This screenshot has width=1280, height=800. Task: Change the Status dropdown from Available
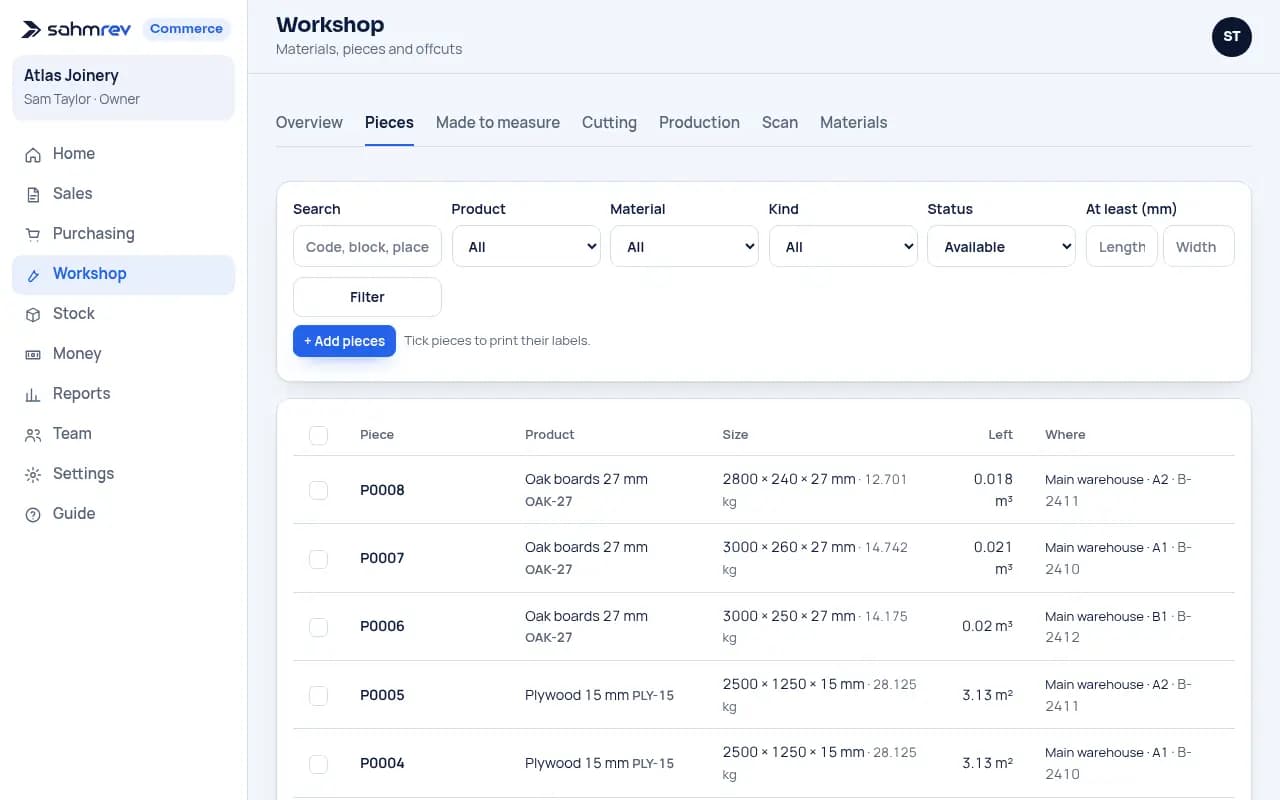[1001, 247]
